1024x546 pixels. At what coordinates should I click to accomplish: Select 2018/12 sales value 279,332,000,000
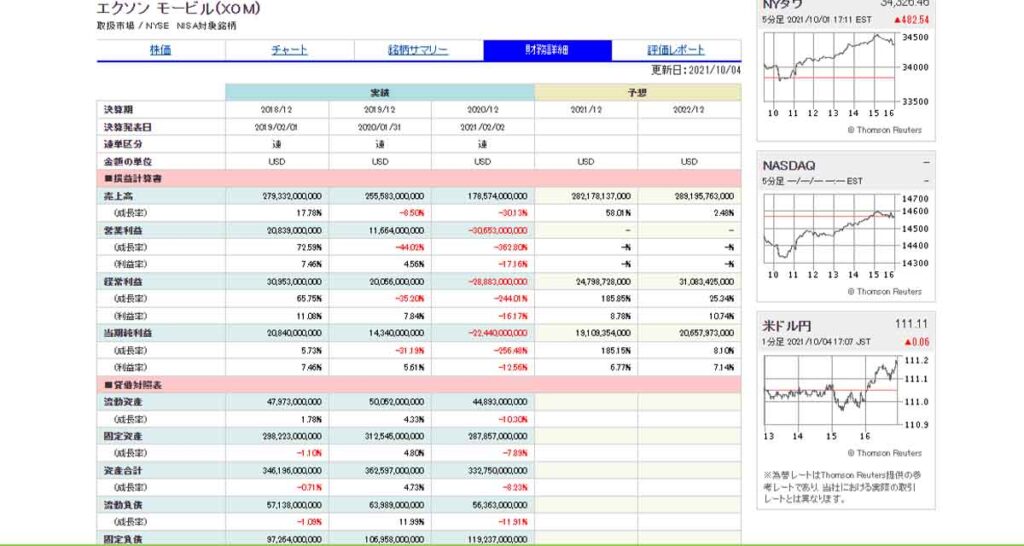click(290, 196)
